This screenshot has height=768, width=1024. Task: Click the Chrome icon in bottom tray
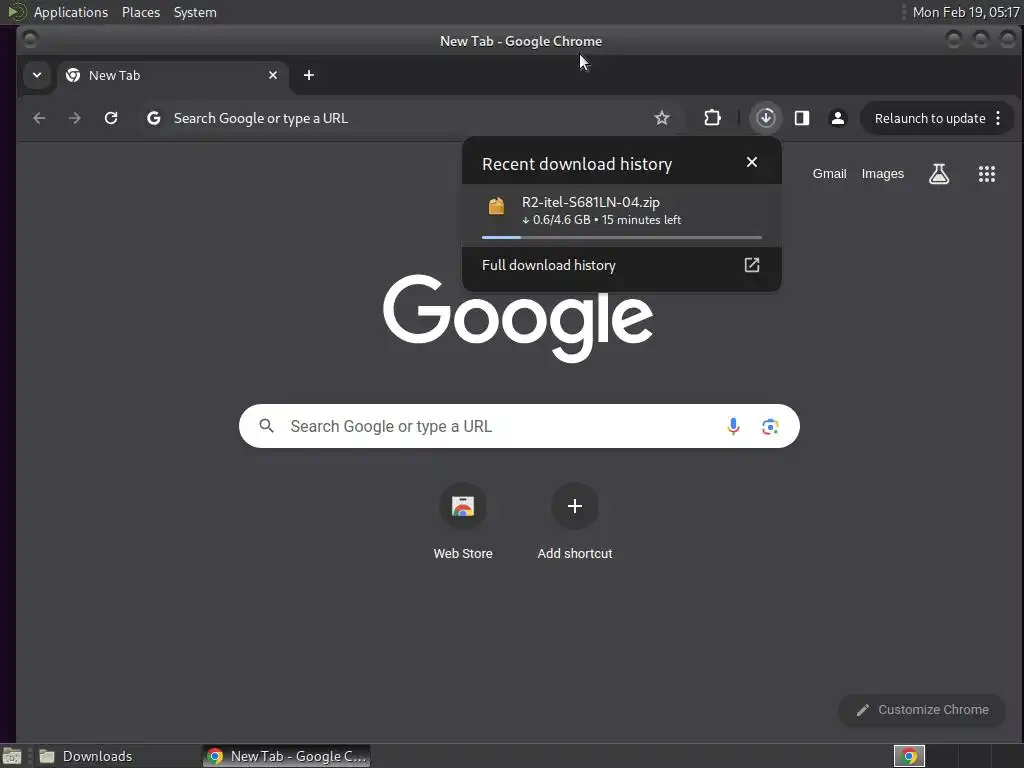[x=909, y=756]
